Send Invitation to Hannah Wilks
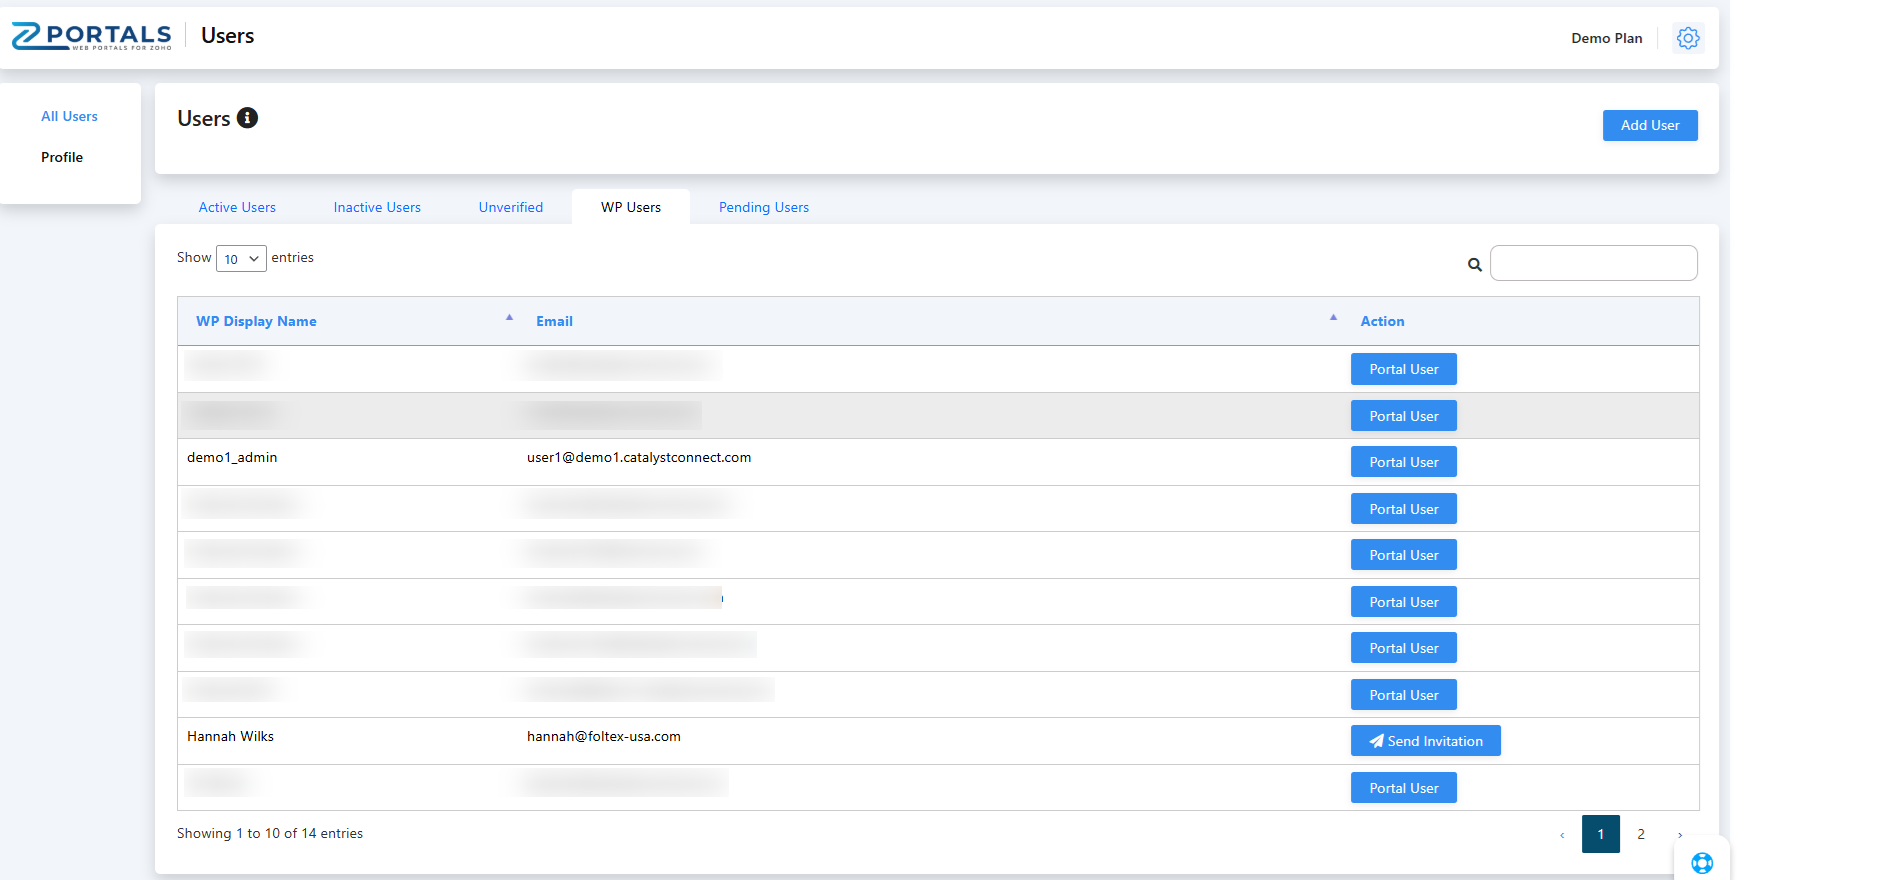The width and height of the screenshot is (1882, 880). (1425, 741)
